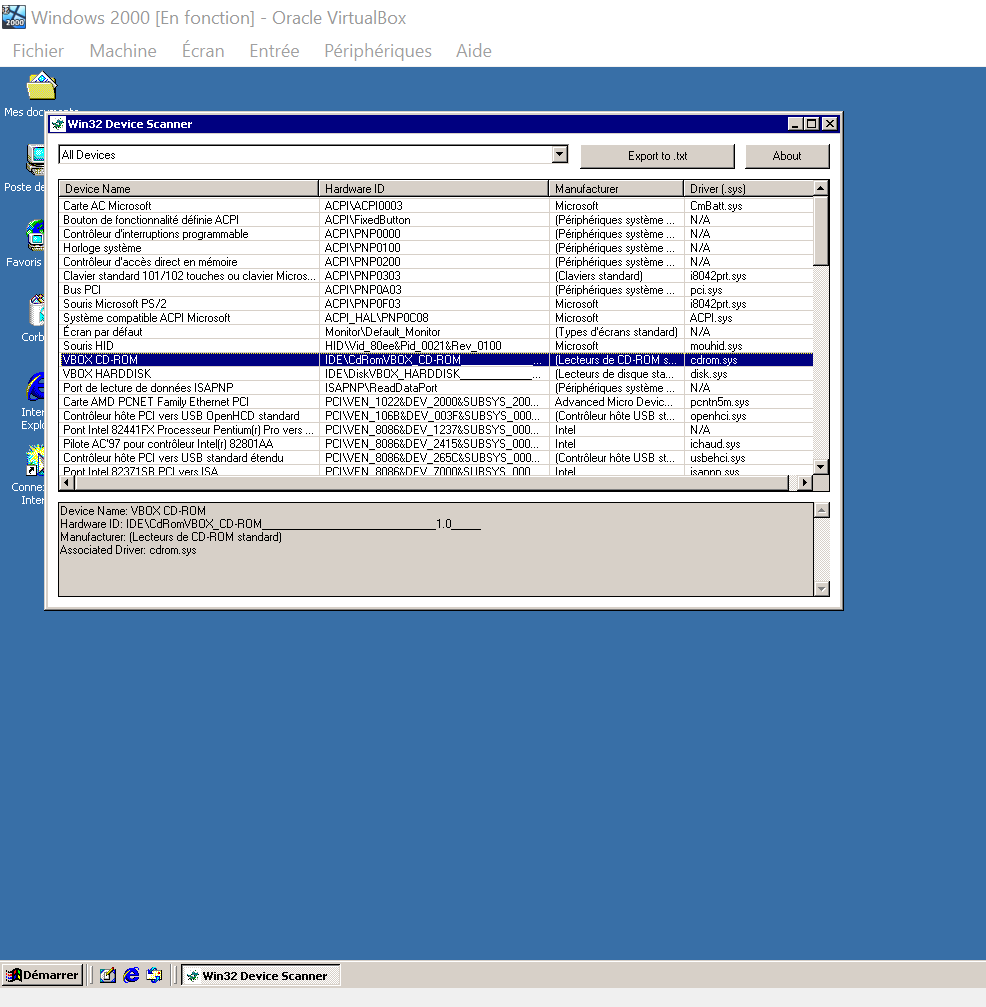Sort by Hardware ID column header
Viewport: 986px width, 1007px height.
(434, 189)
